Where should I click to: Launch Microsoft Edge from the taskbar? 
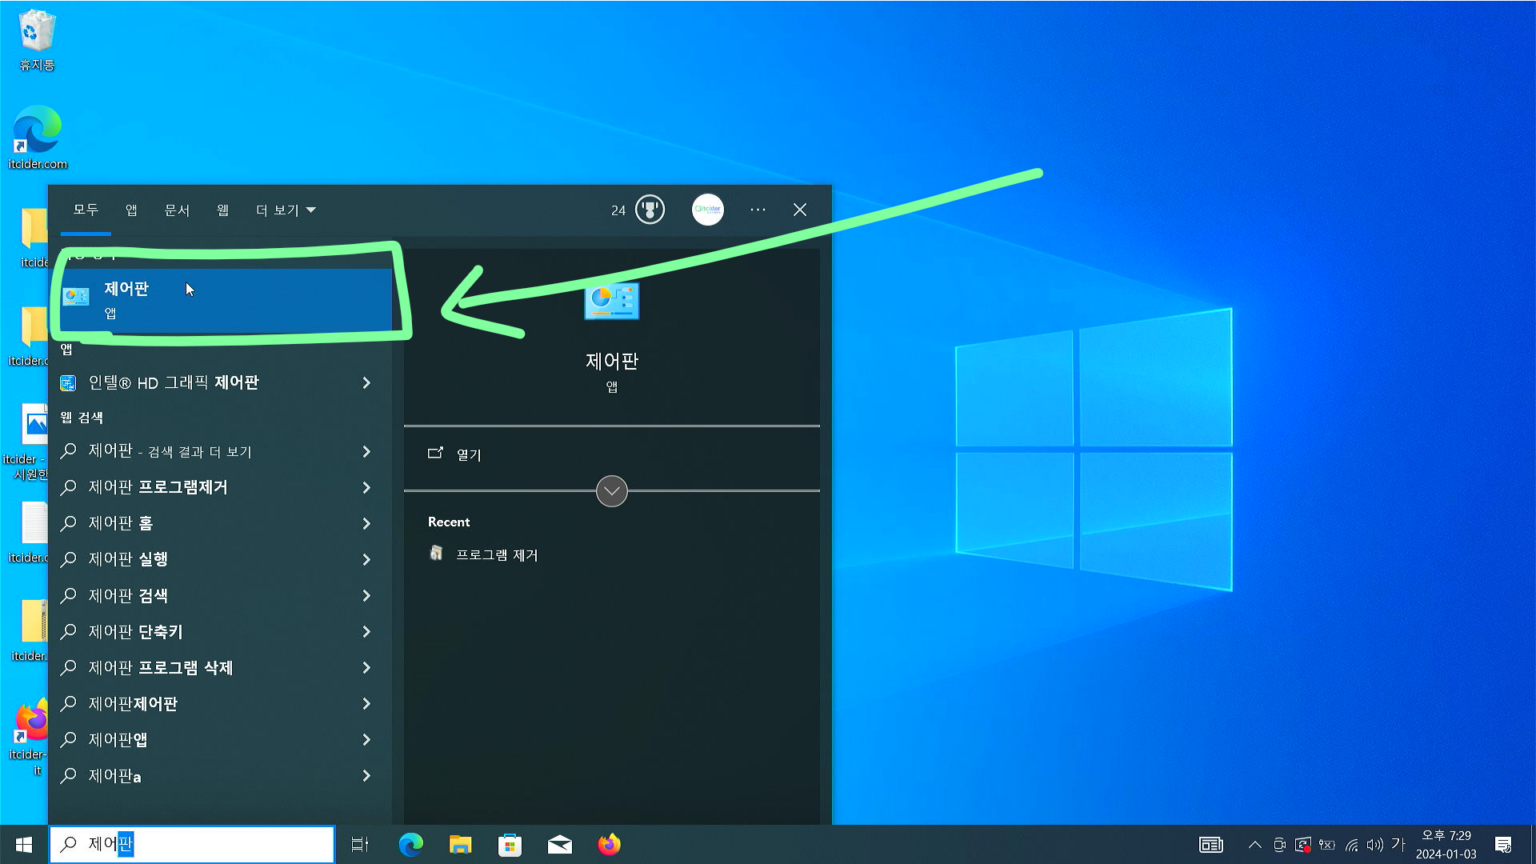pos(411,845)
